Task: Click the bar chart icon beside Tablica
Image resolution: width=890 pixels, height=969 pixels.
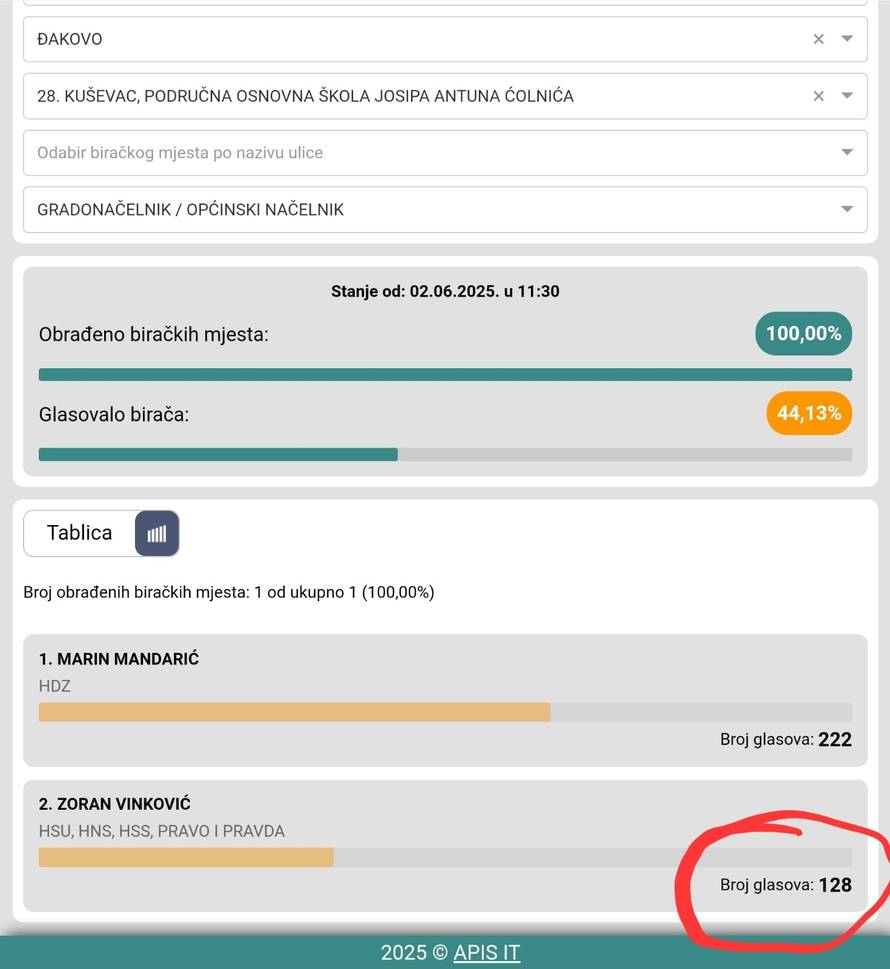Action: (x=157, y=533)
